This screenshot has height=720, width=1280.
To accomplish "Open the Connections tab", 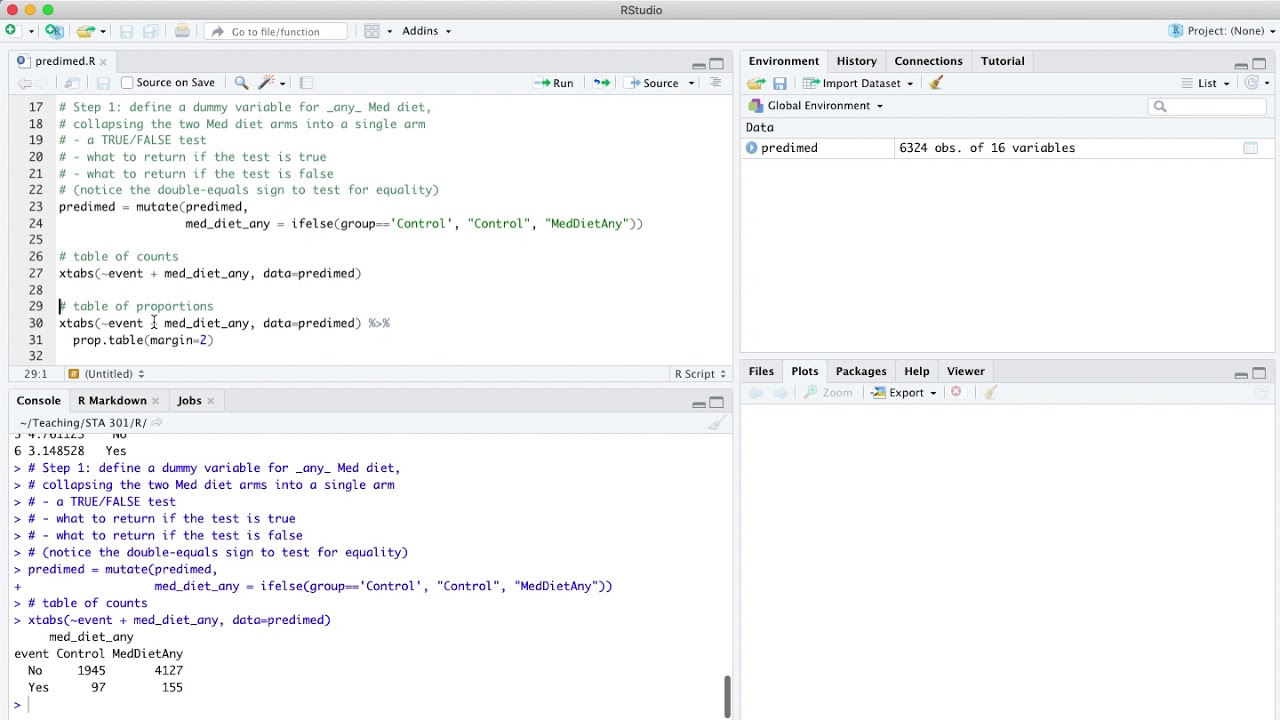I will click(x=928, y=61).
